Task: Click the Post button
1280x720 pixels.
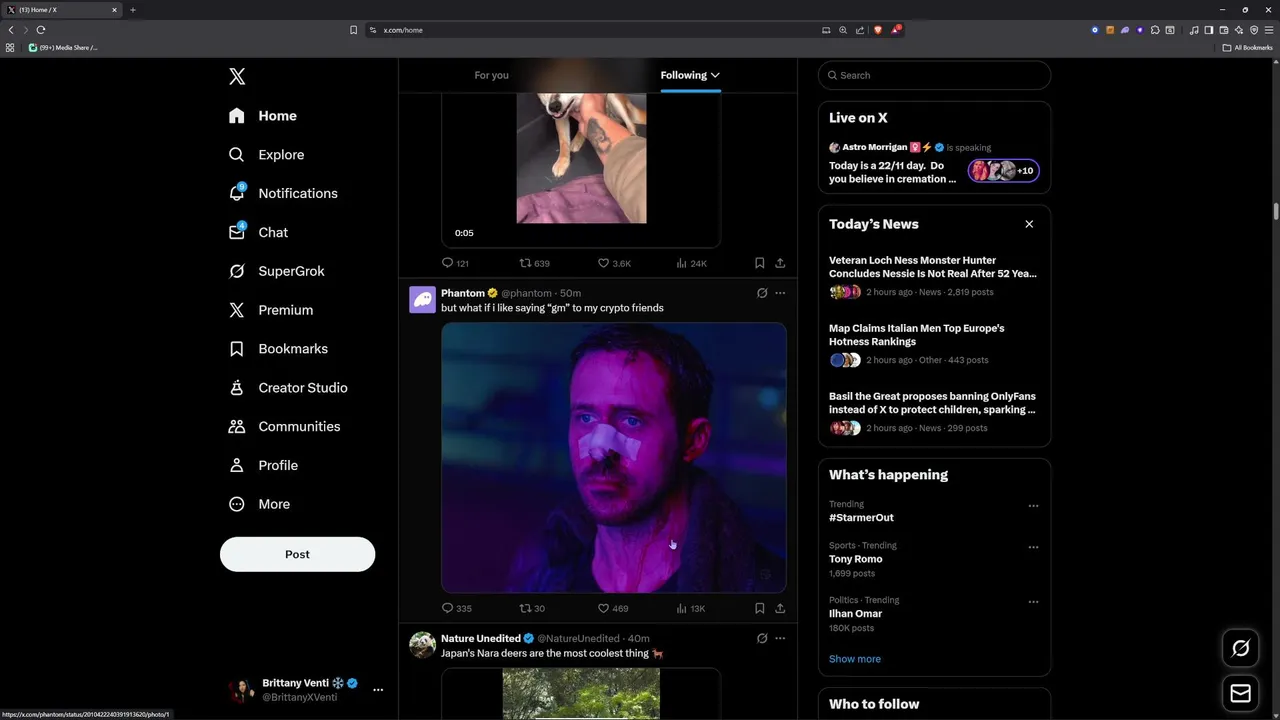Action: coord(297,554)
